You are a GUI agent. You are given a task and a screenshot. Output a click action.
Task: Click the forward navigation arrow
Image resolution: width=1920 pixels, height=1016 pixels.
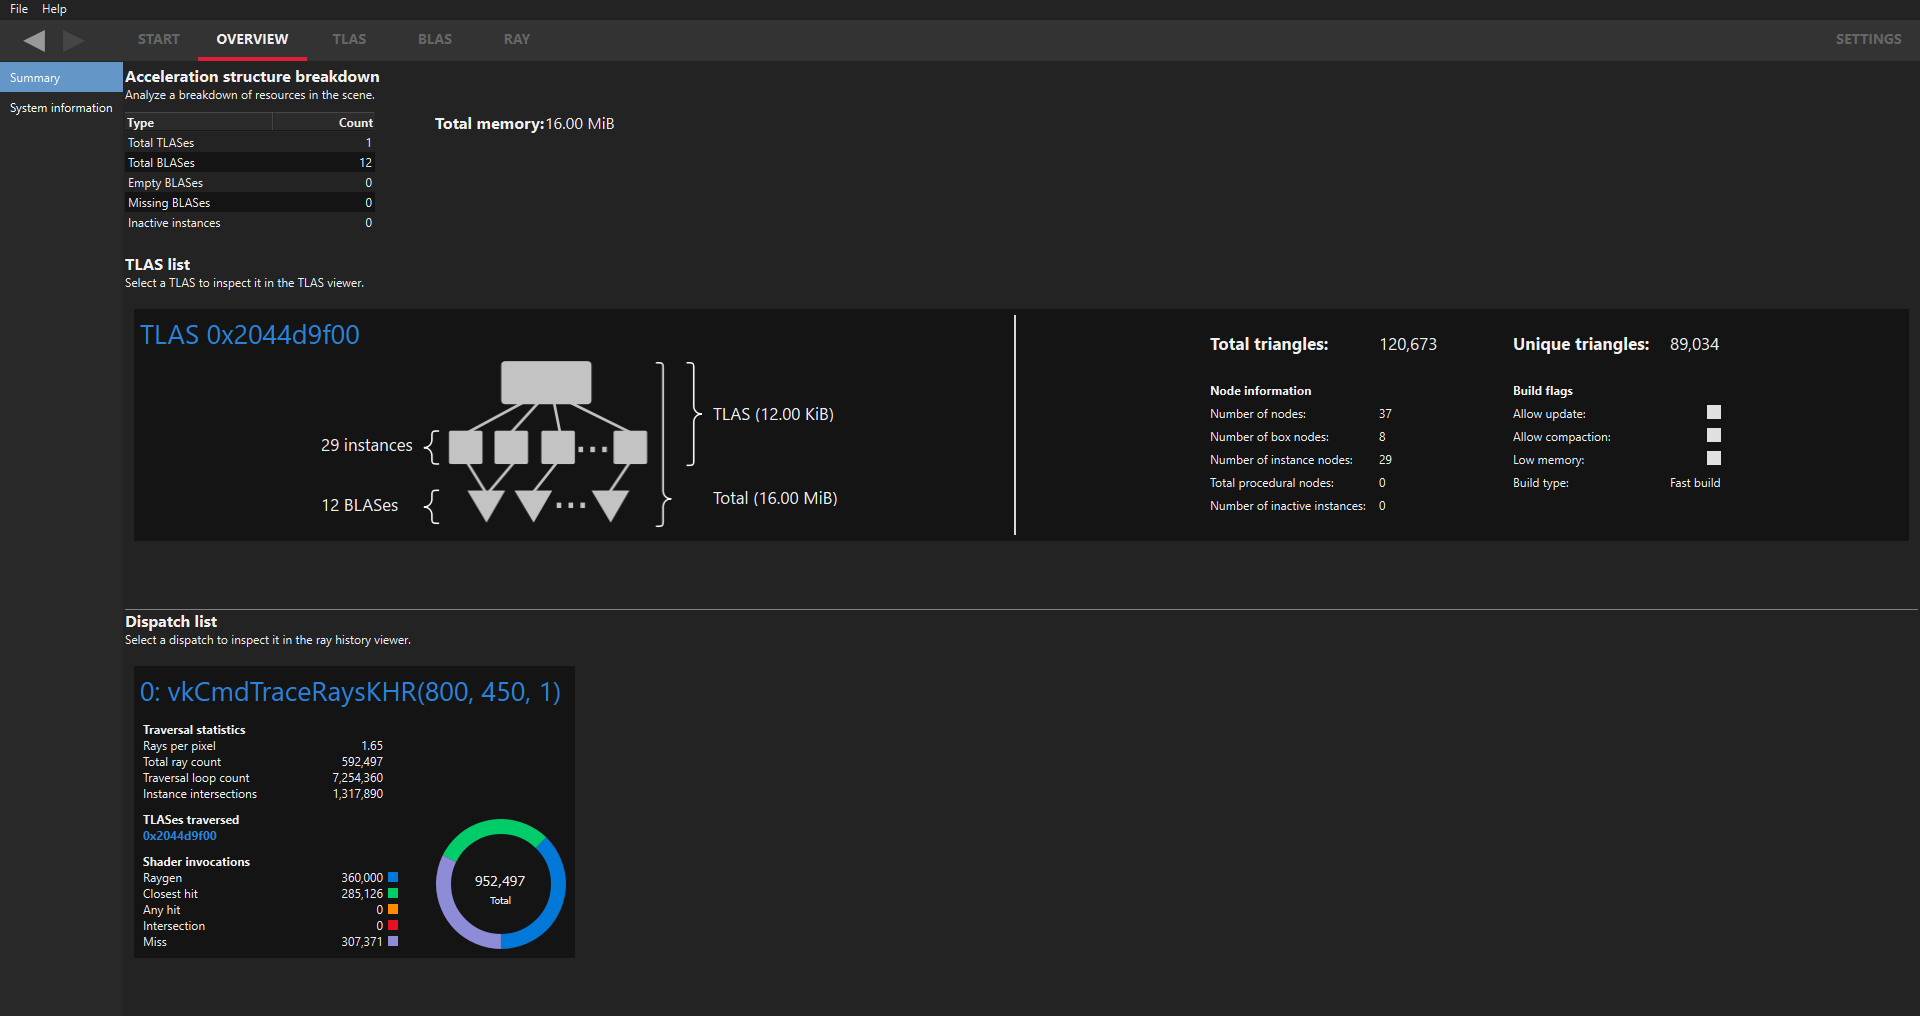pyautogui.click(x=73, y=40)
